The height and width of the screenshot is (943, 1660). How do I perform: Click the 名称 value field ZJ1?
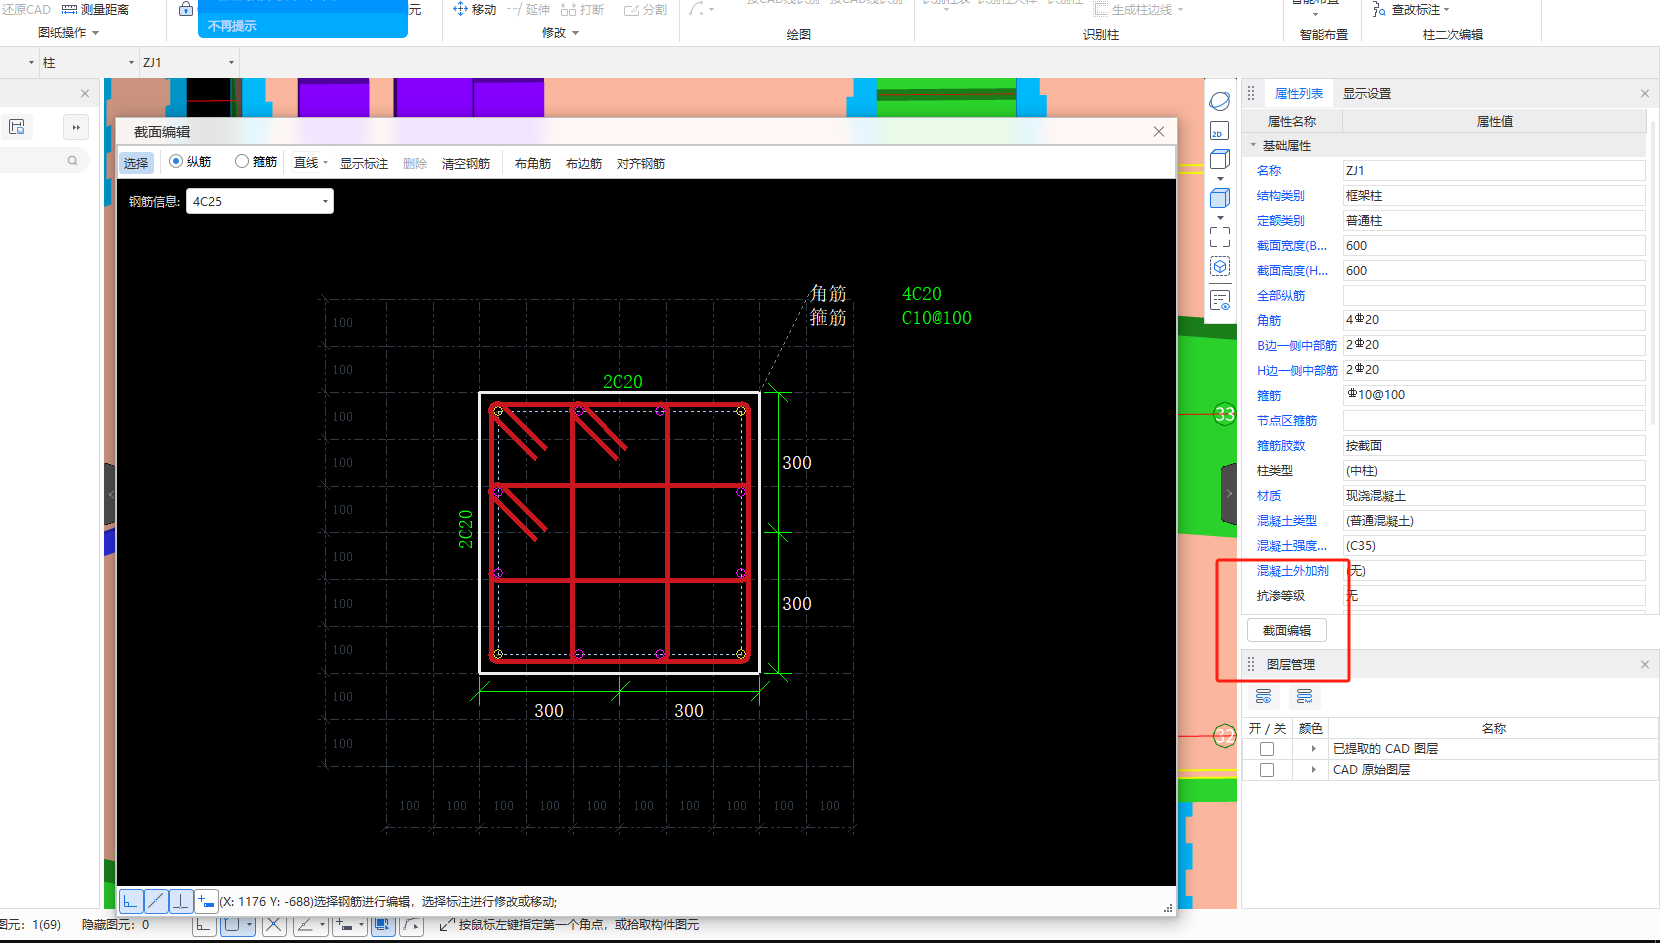[1493, 170]
